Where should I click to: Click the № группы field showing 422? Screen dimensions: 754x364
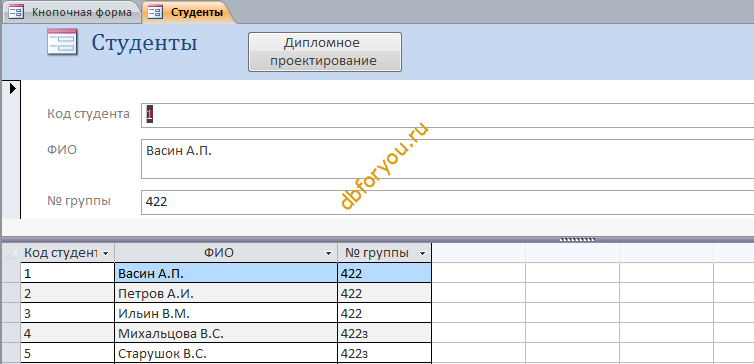[447, 202]
